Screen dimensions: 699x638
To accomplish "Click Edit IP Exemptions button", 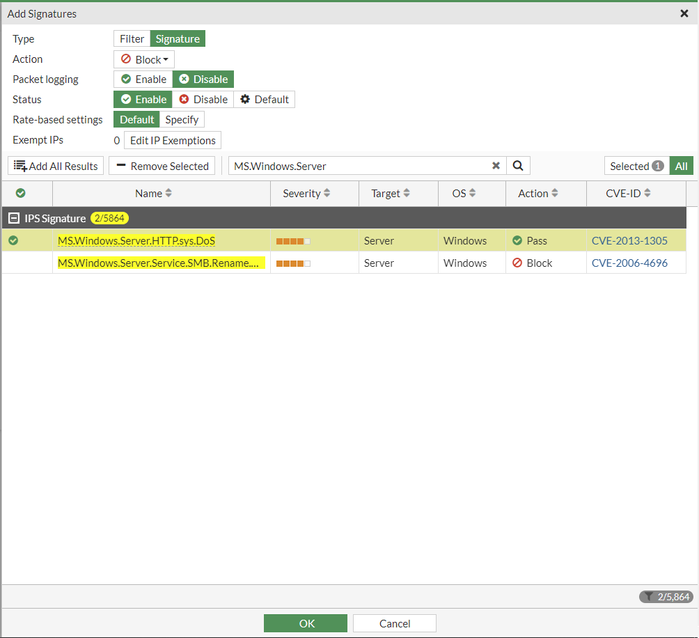I will [173, 140].
